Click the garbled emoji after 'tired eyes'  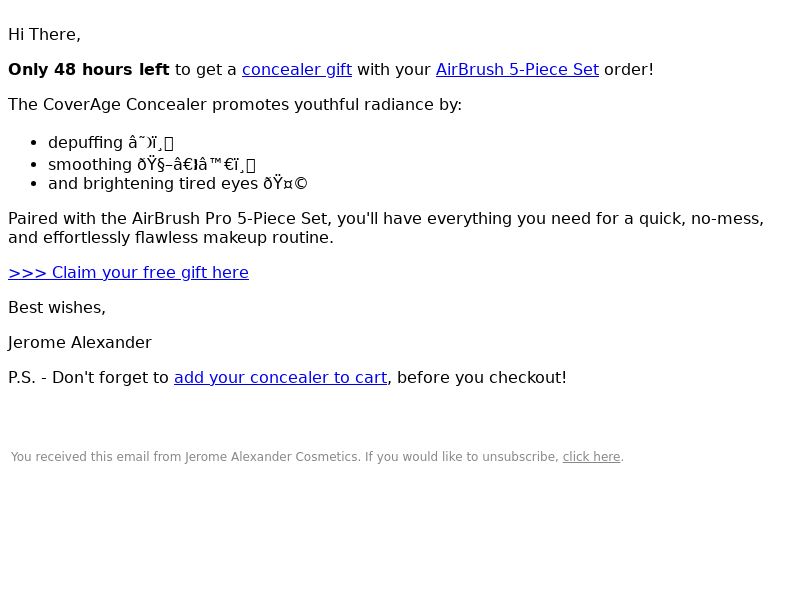coord(285,183)
